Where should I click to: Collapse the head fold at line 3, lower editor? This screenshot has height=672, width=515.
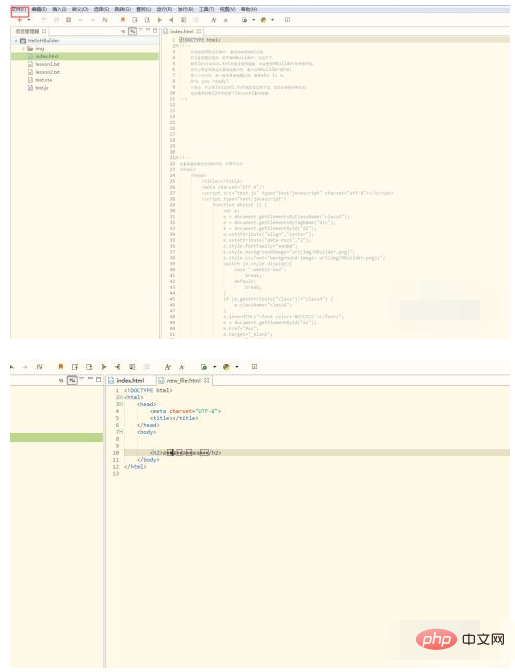pyautogui.click(x=121, y=404)
